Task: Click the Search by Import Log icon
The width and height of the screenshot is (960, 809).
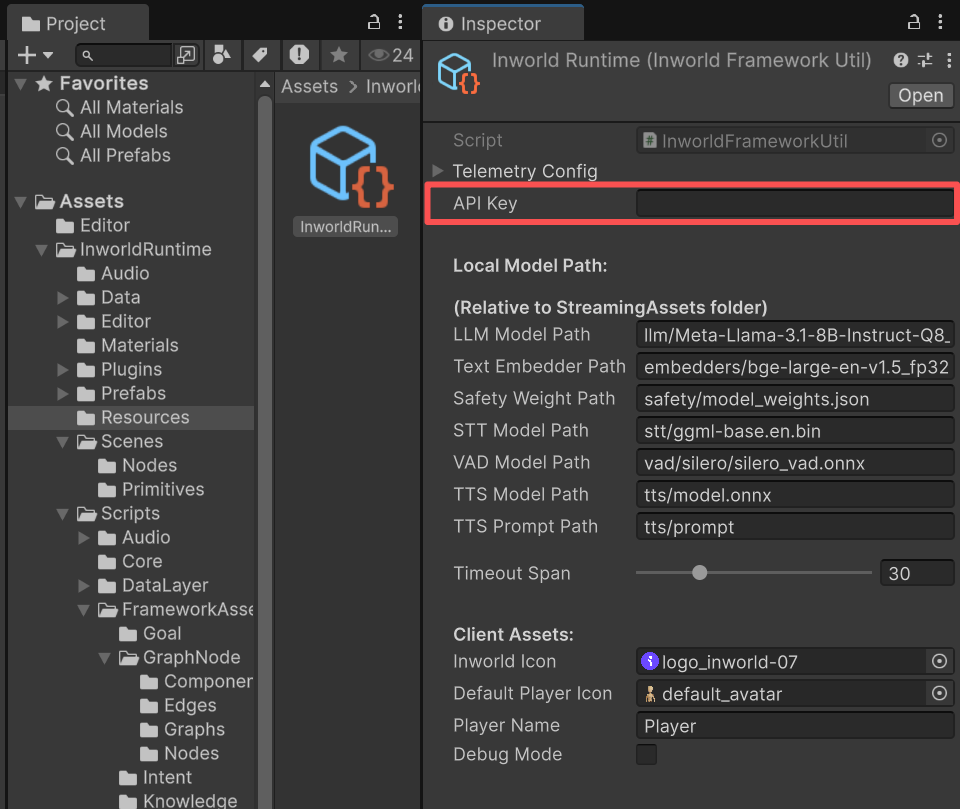Action: tap(299, 55)
